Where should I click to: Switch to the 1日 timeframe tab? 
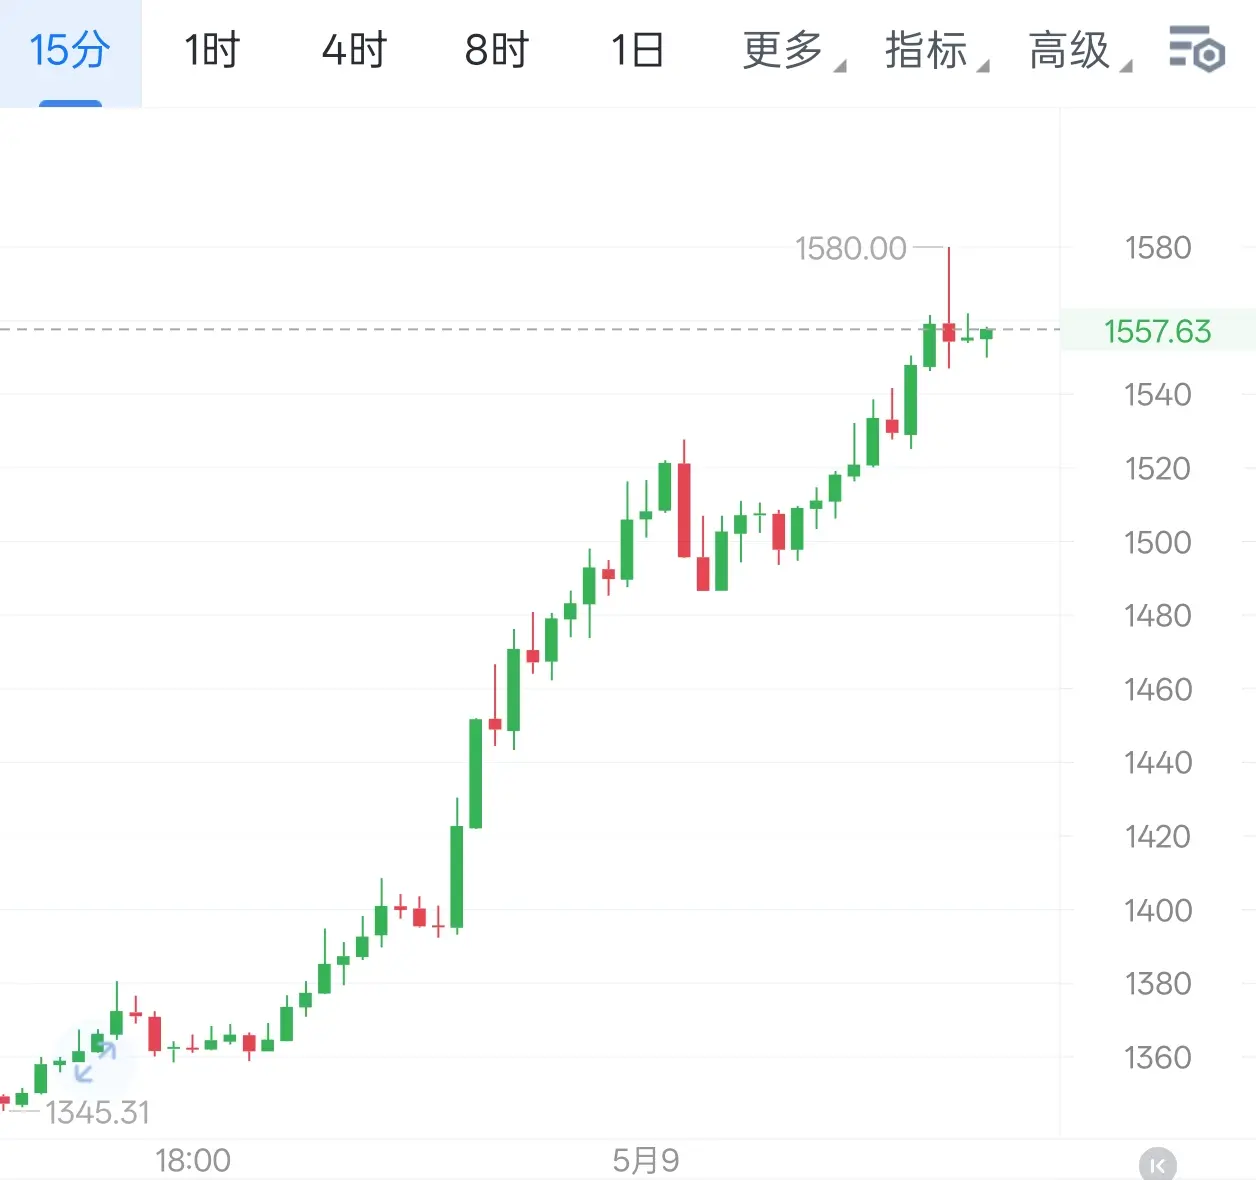coord(638,50)
